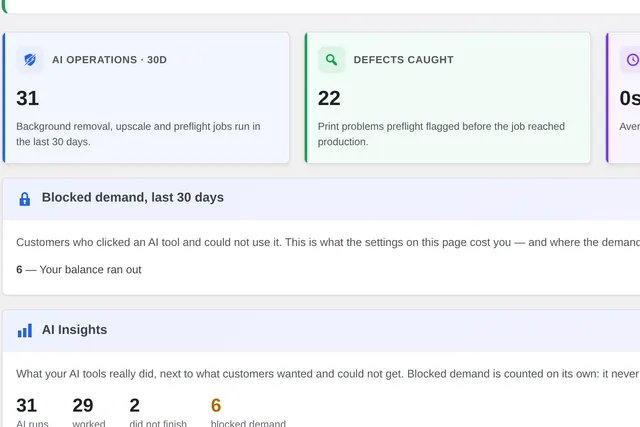Click the AI Insights heading
The height and width of the screenshot is (427, 640).
(74, 330)
